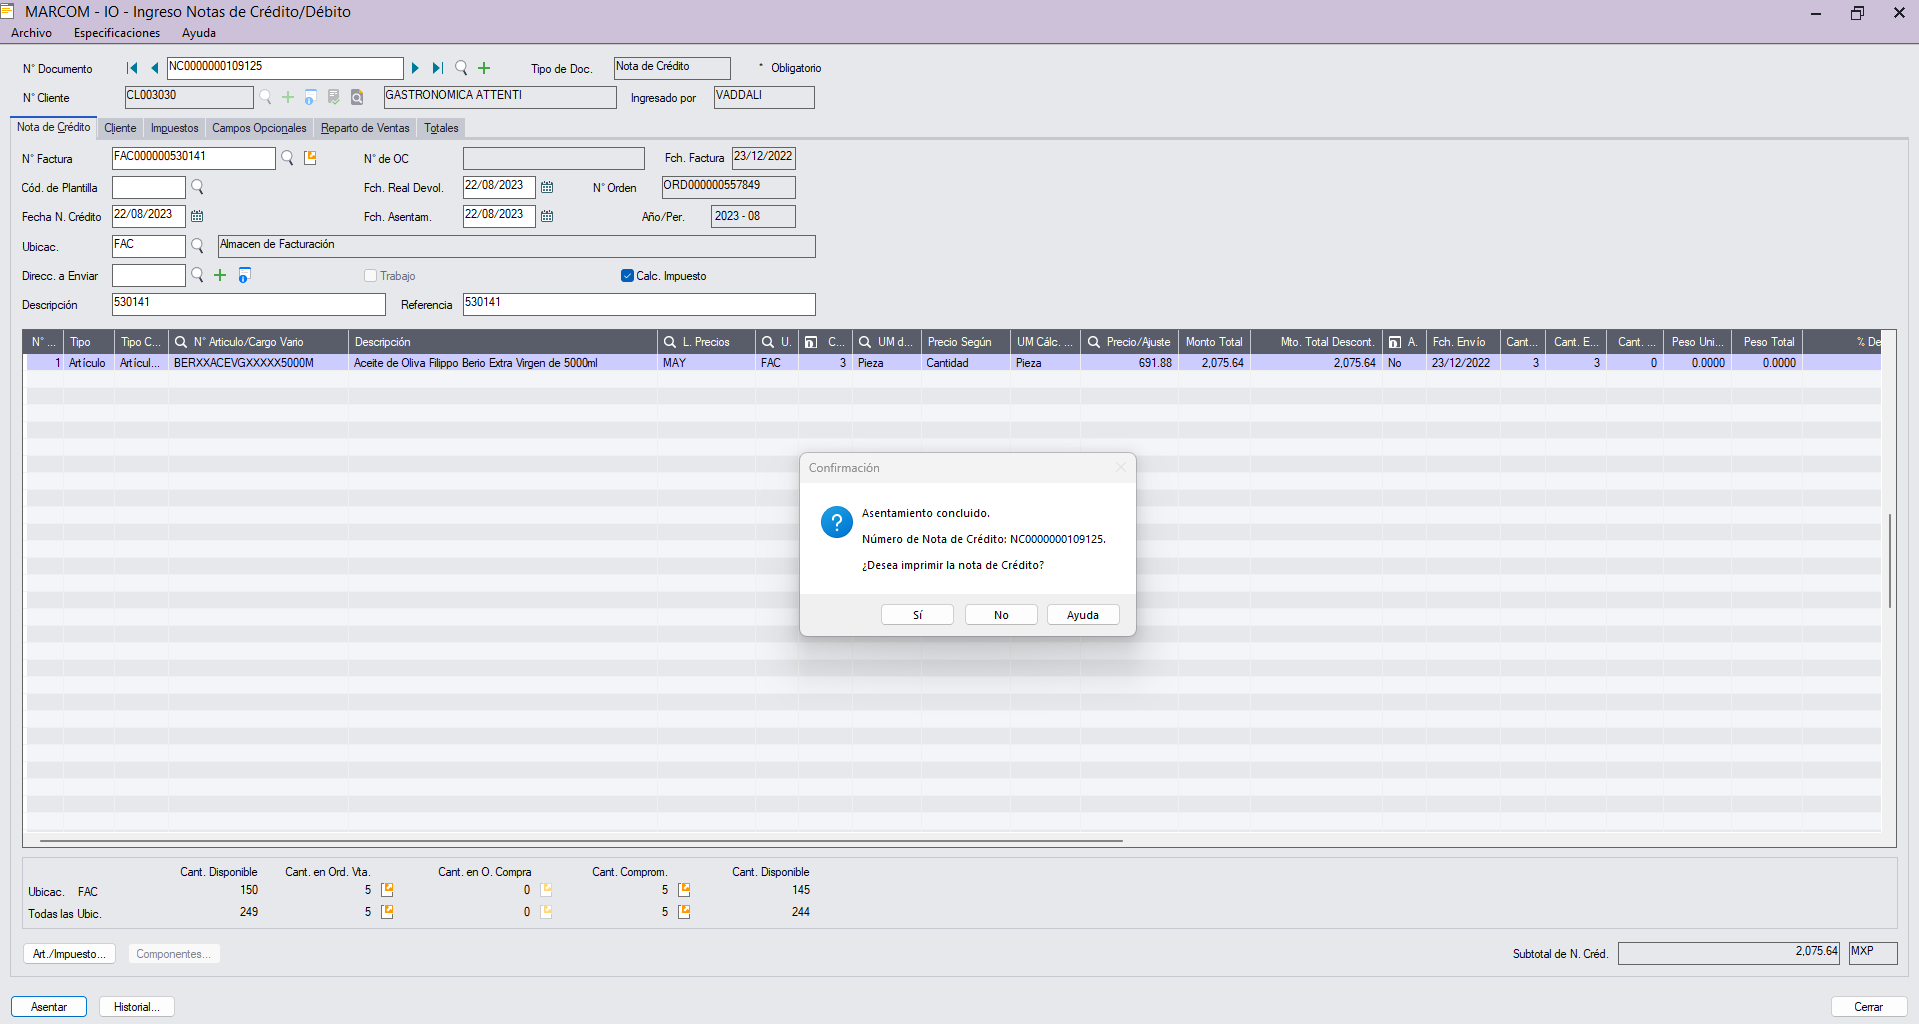Open calendar picker for Fecha N. Crédito
The image size is (1919, 1024).
pos(197,216)
